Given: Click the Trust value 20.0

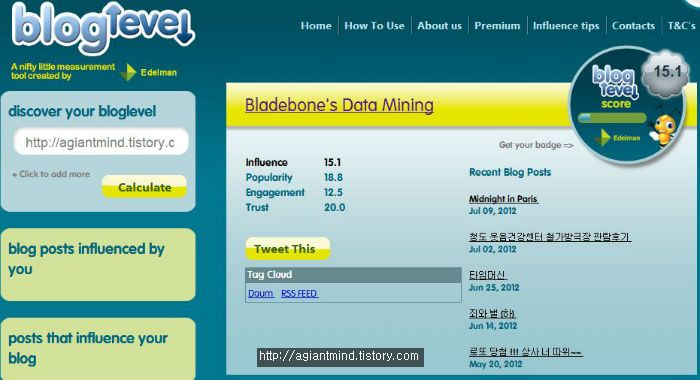Looking at the screenshot, I should pyautogui.click(x=335, y=207).
